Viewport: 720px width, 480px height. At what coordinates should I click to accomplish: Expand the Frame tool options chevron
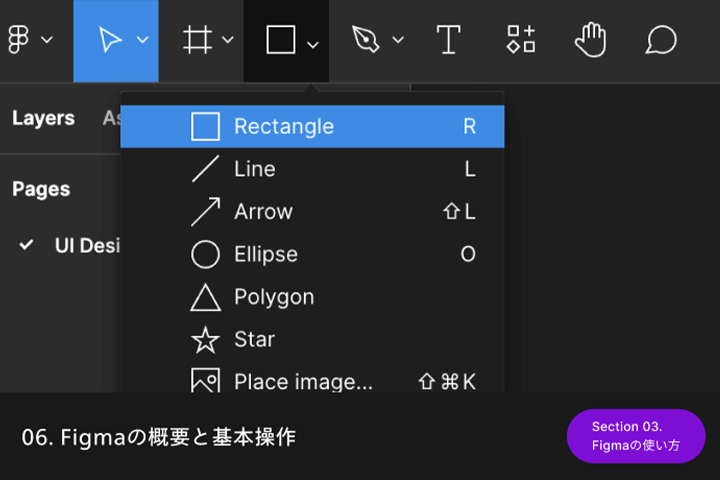coord(228,40)
